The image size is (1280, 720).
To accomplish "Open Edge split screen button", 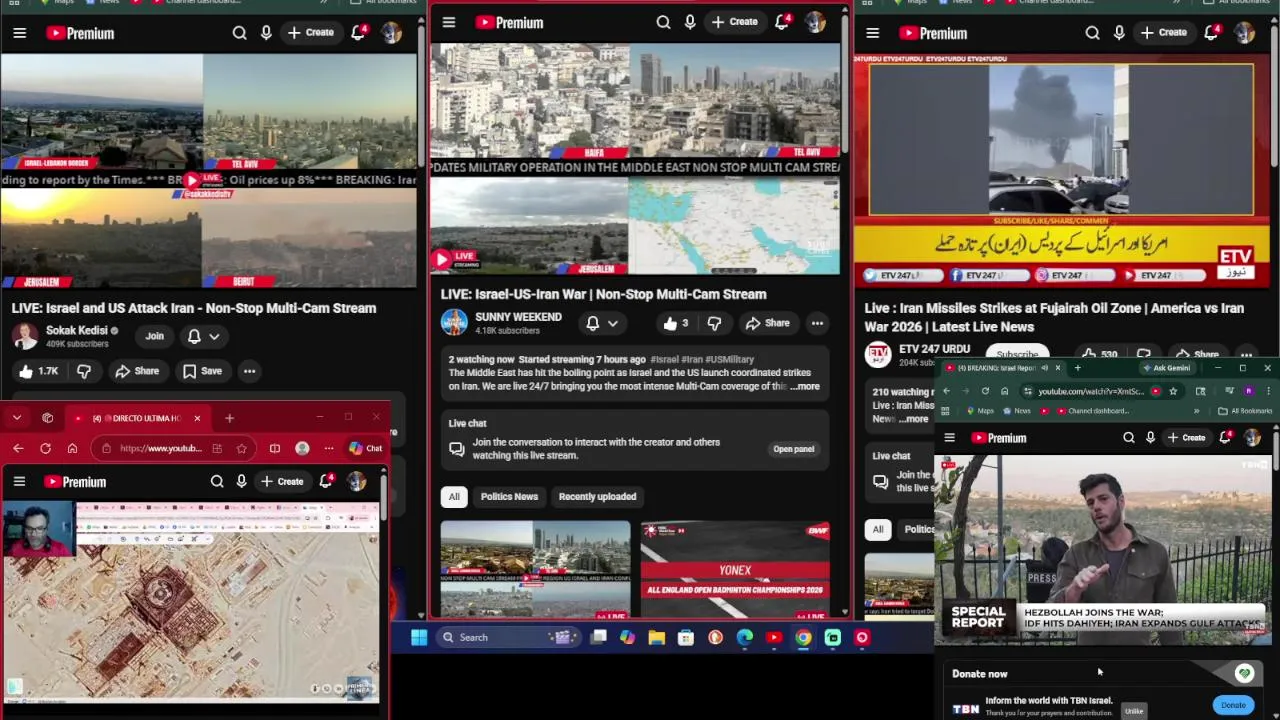I will (x=274, y=449).
